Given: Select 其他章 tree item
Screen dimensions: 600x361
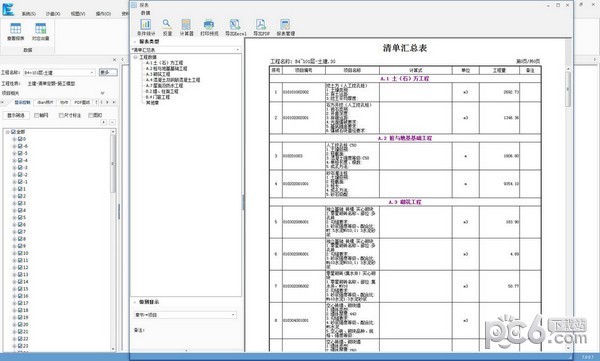Looking at the screenshot, I should coord(152,103).
